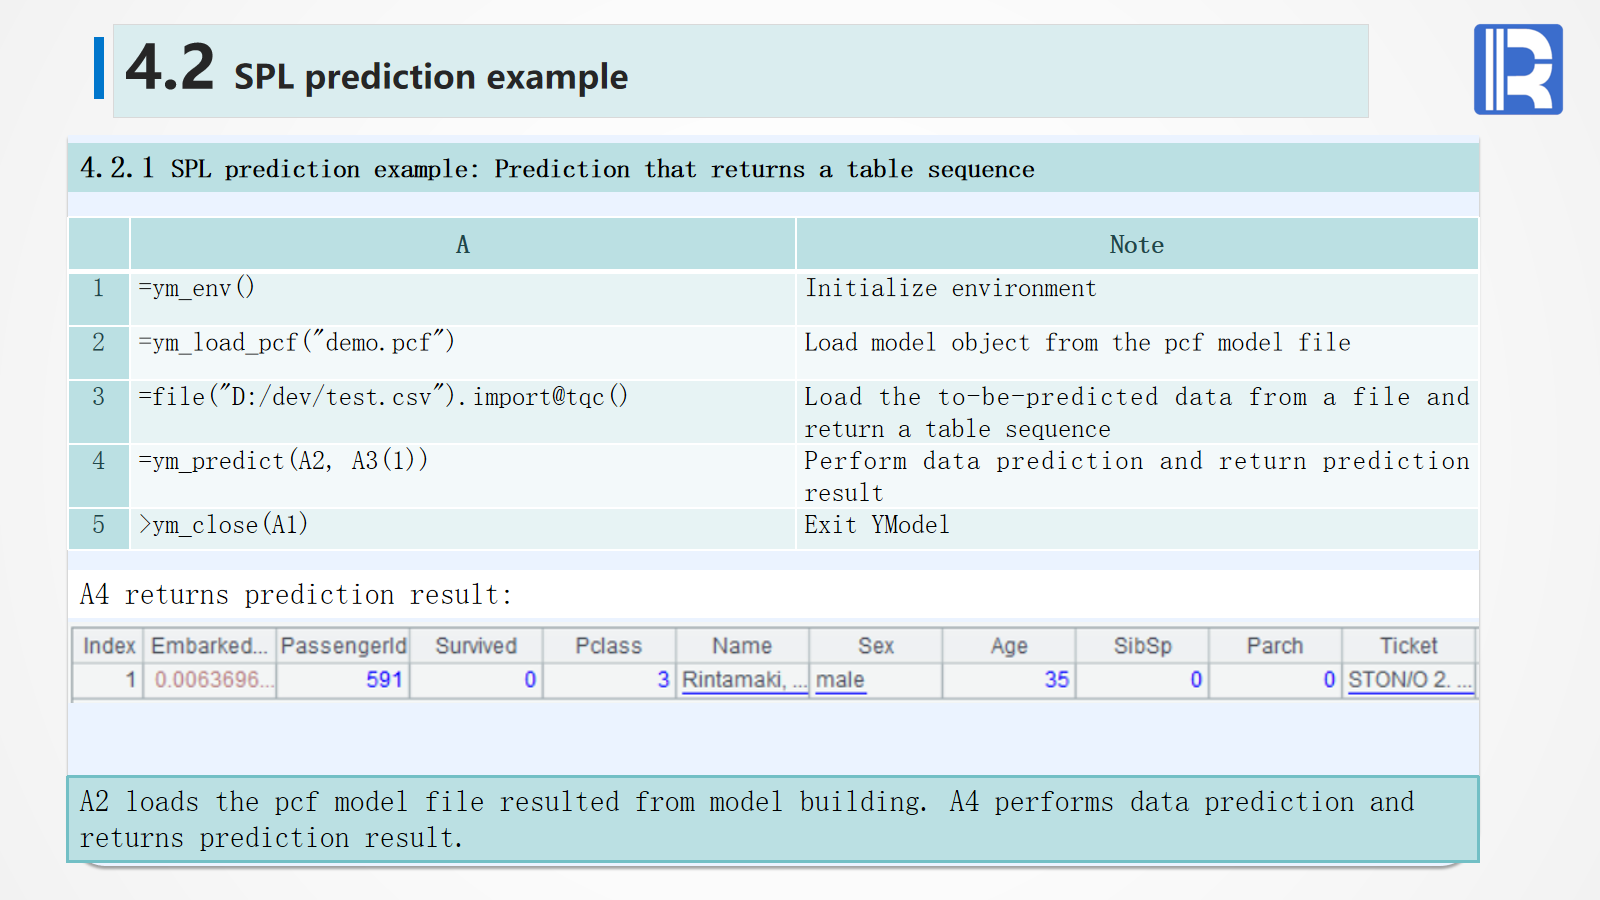1600x900 pixels.
Task: Click the Rintamaki name link
Action: (x=743, y=680)
